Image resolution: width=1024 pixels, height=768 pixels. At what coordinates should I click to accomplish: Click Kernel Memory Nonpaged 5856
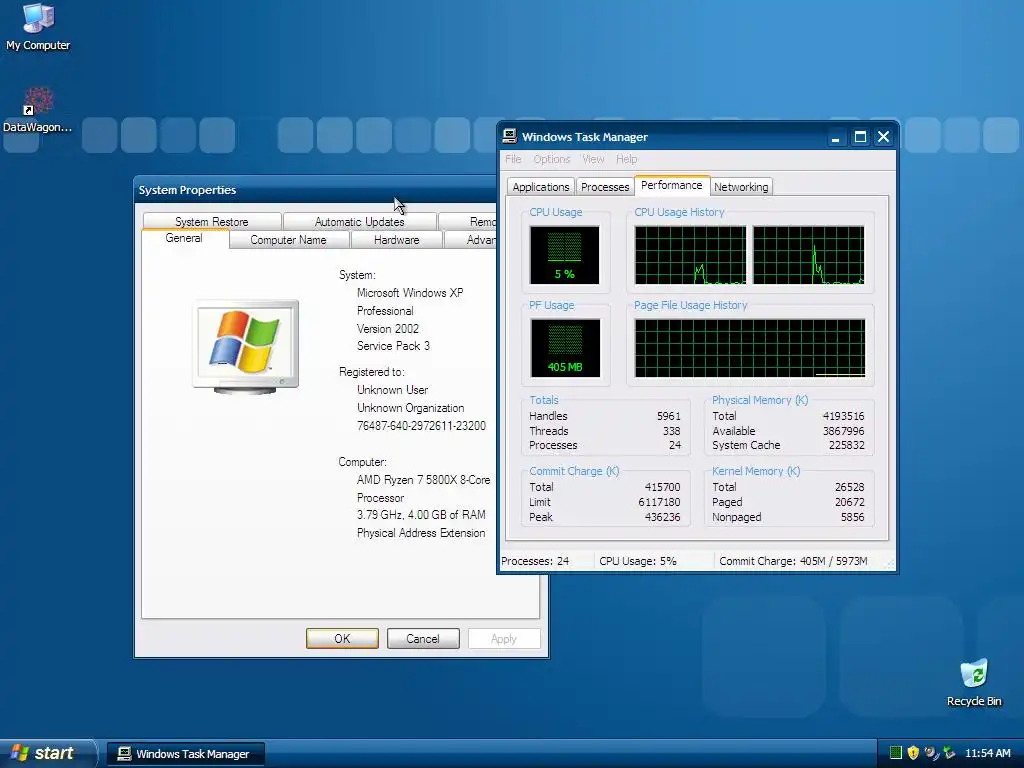coord(853,517)
